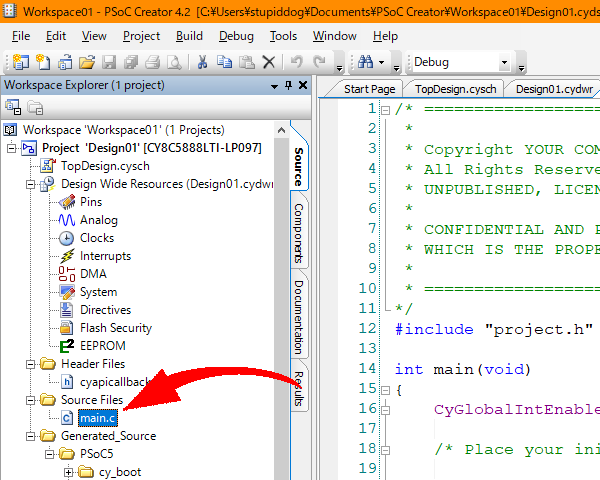Open the Edit menu
This screenshot has height=480, width=600.
56,36
